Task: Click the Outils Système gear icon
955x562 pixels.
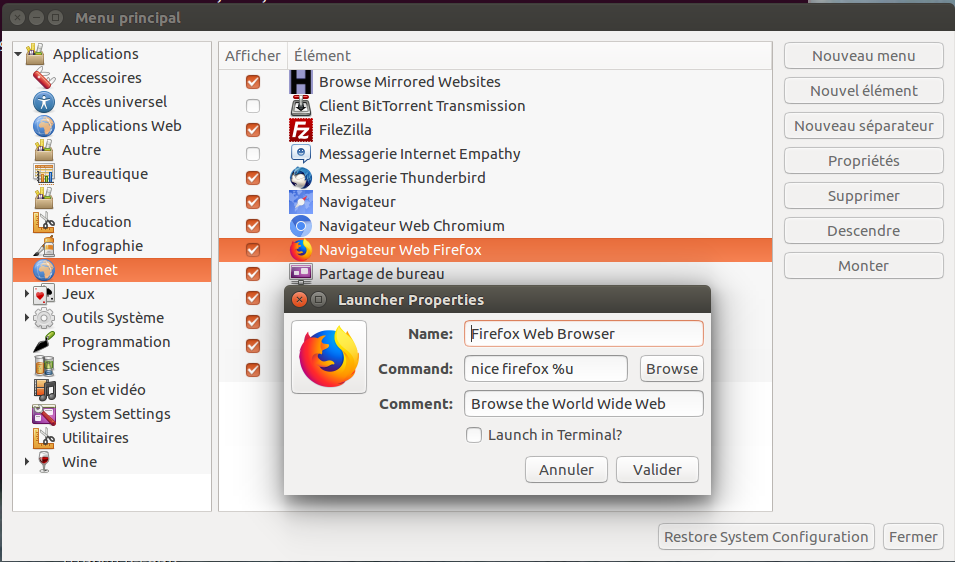Action: (44, 318)
